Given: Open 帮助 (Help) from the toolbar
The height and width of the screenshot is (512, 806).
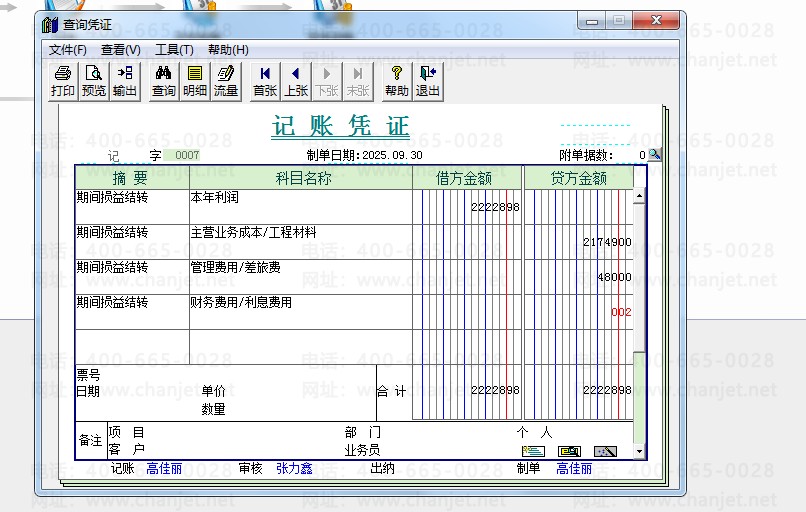Looking at the screenshot, I should (x=397, y=81).
